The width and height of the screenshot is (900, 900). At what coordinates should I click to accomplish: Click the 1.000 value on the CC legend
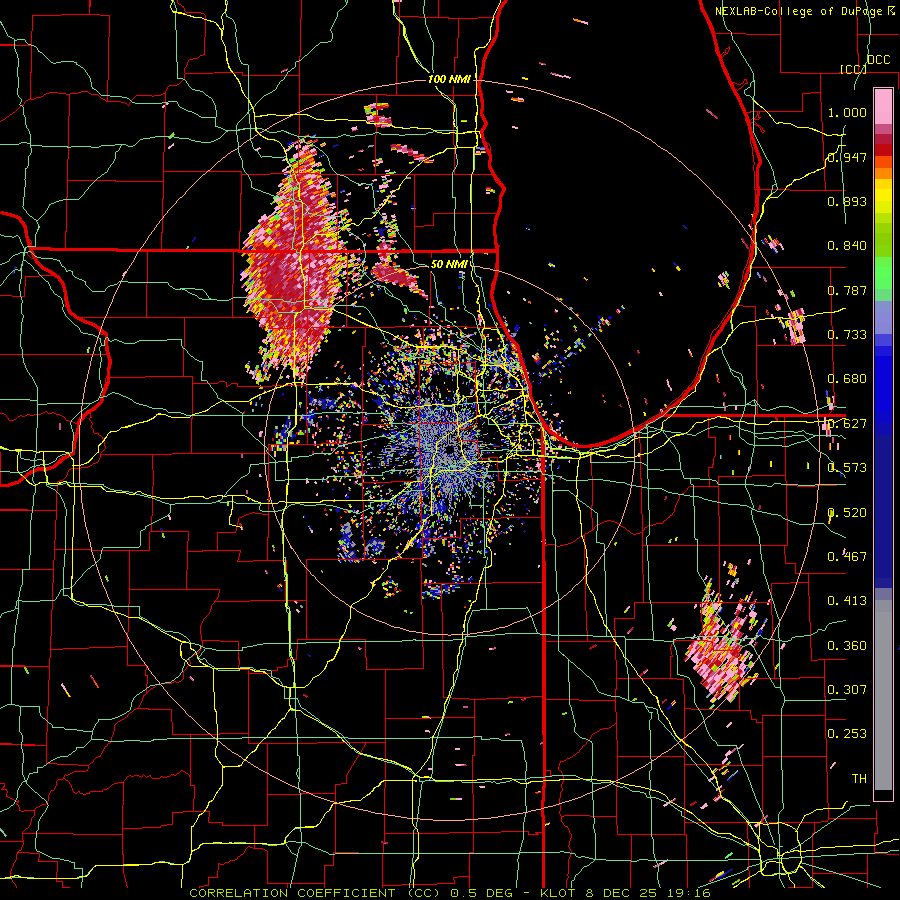click(x=847, y=112)
